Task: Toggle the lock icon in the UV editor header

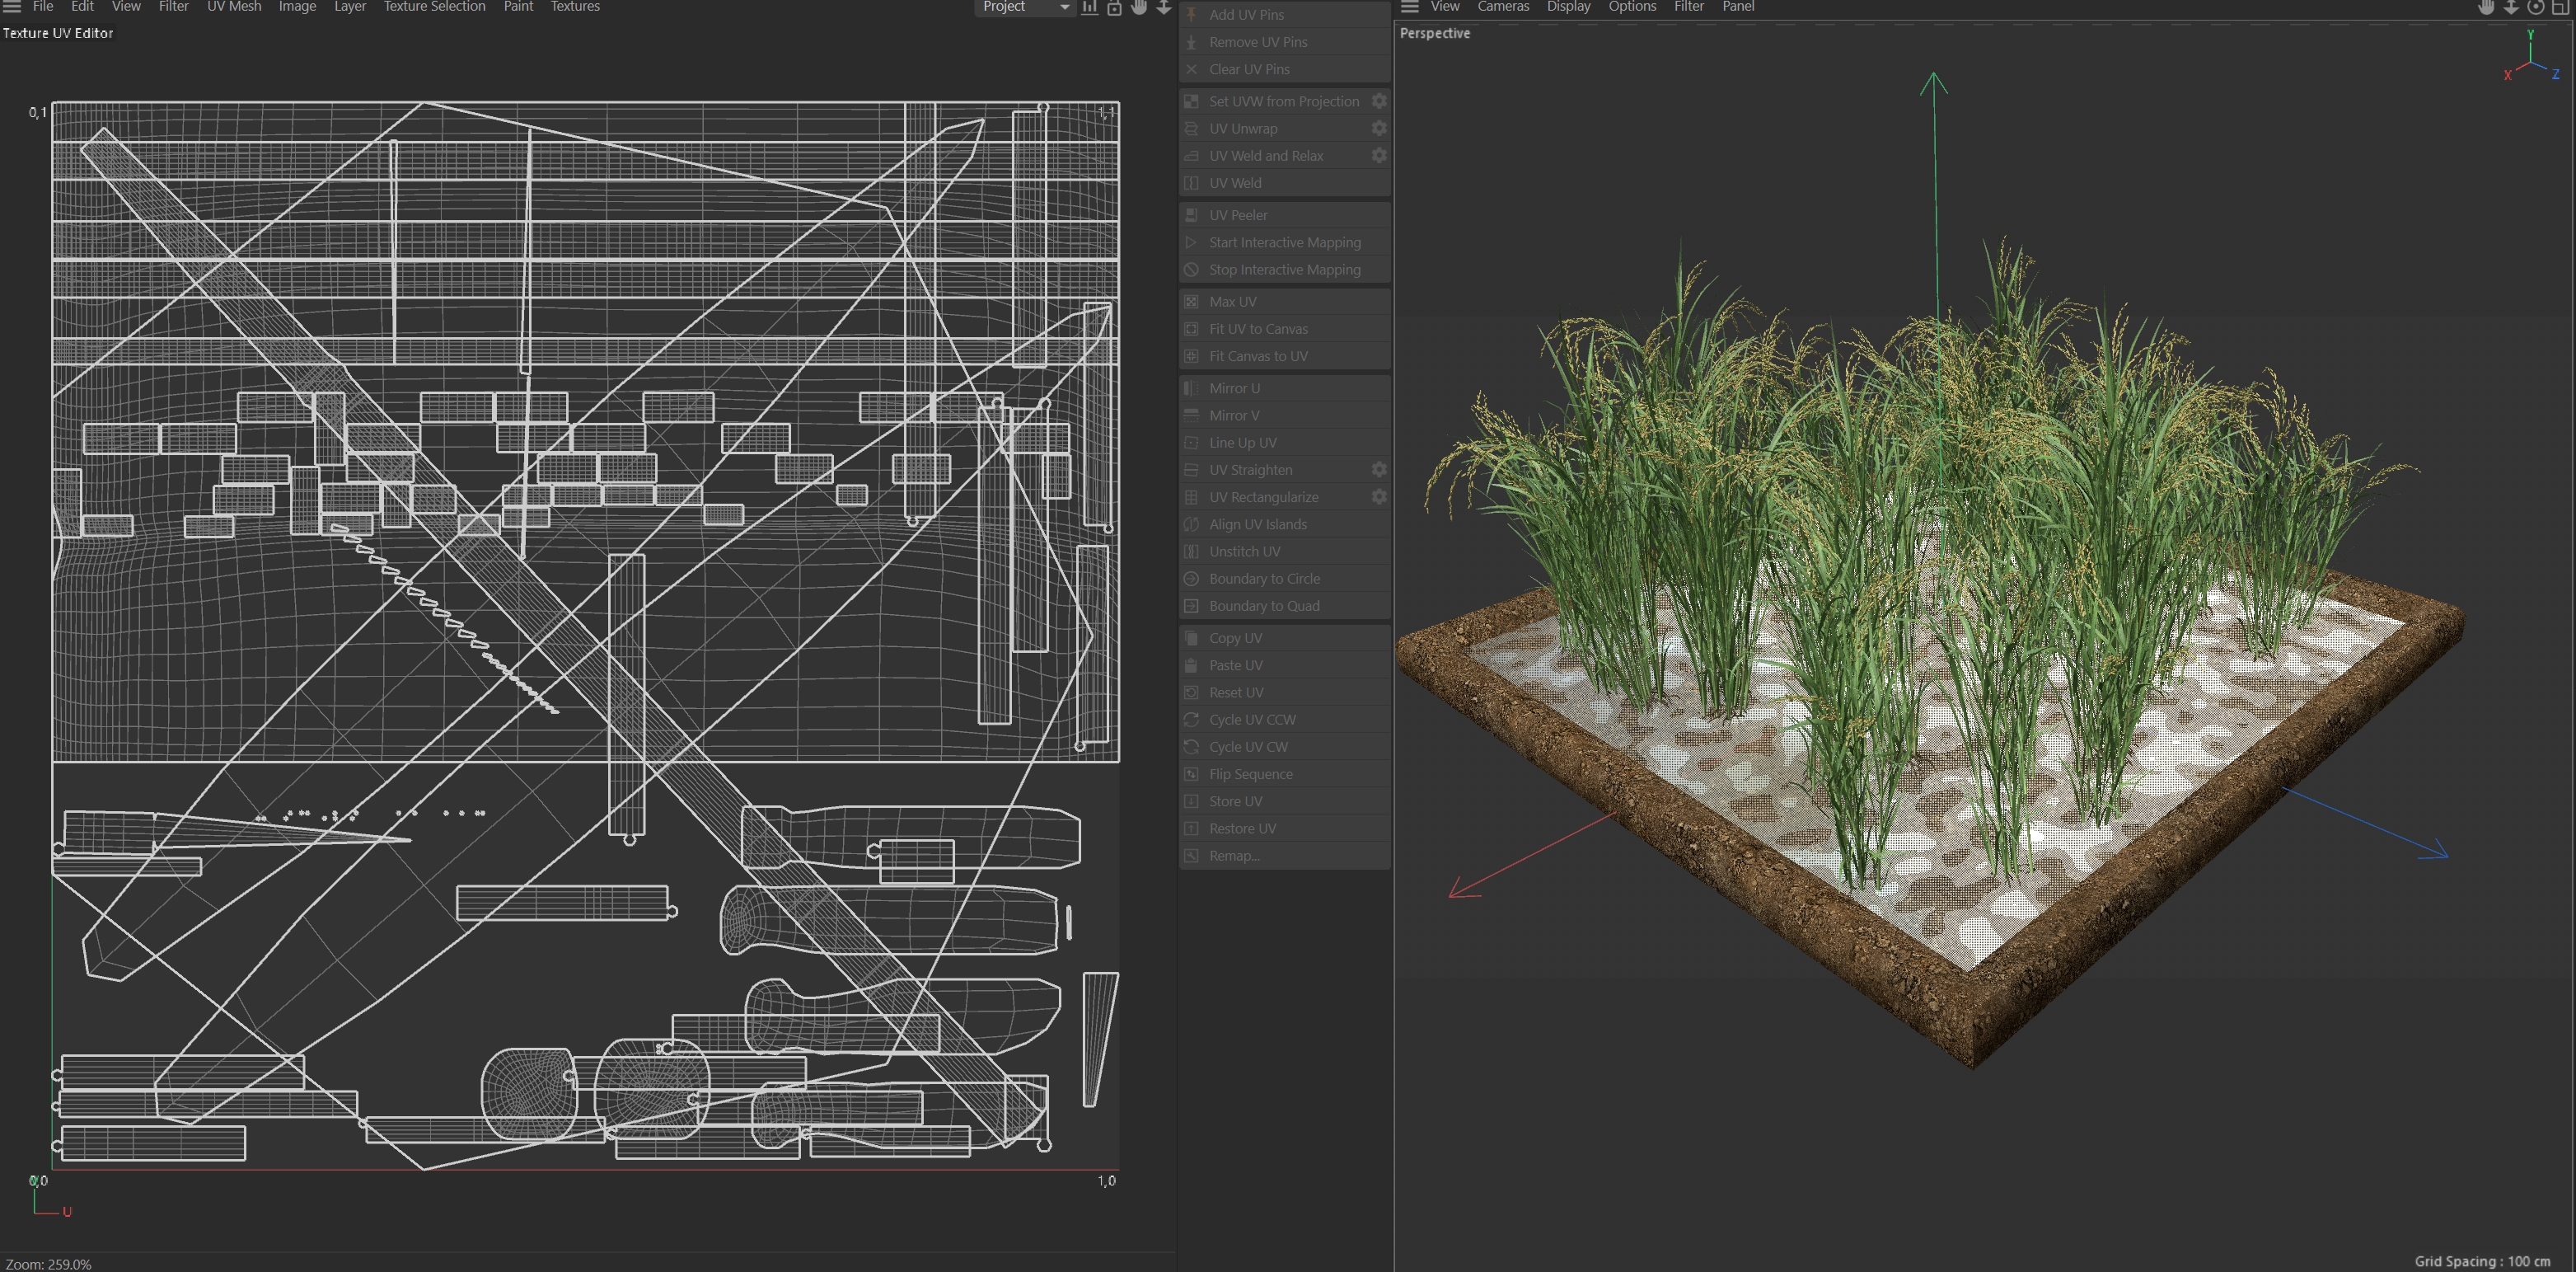Action: (1114, 7)
